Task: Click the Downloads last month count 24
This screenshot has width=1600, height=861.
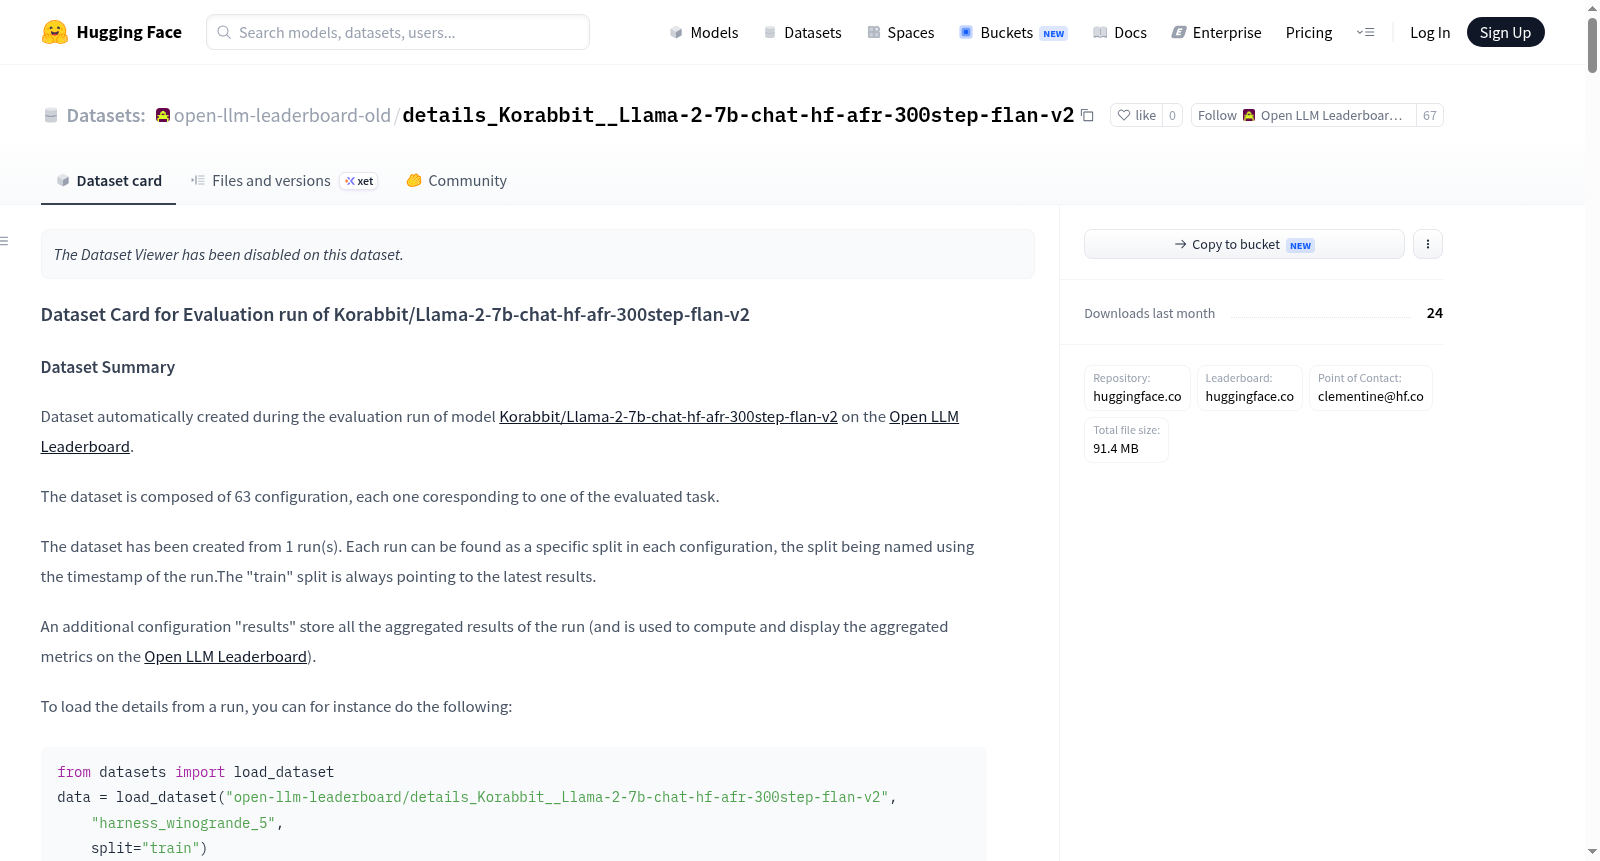Action: [x=1434, y=313]
